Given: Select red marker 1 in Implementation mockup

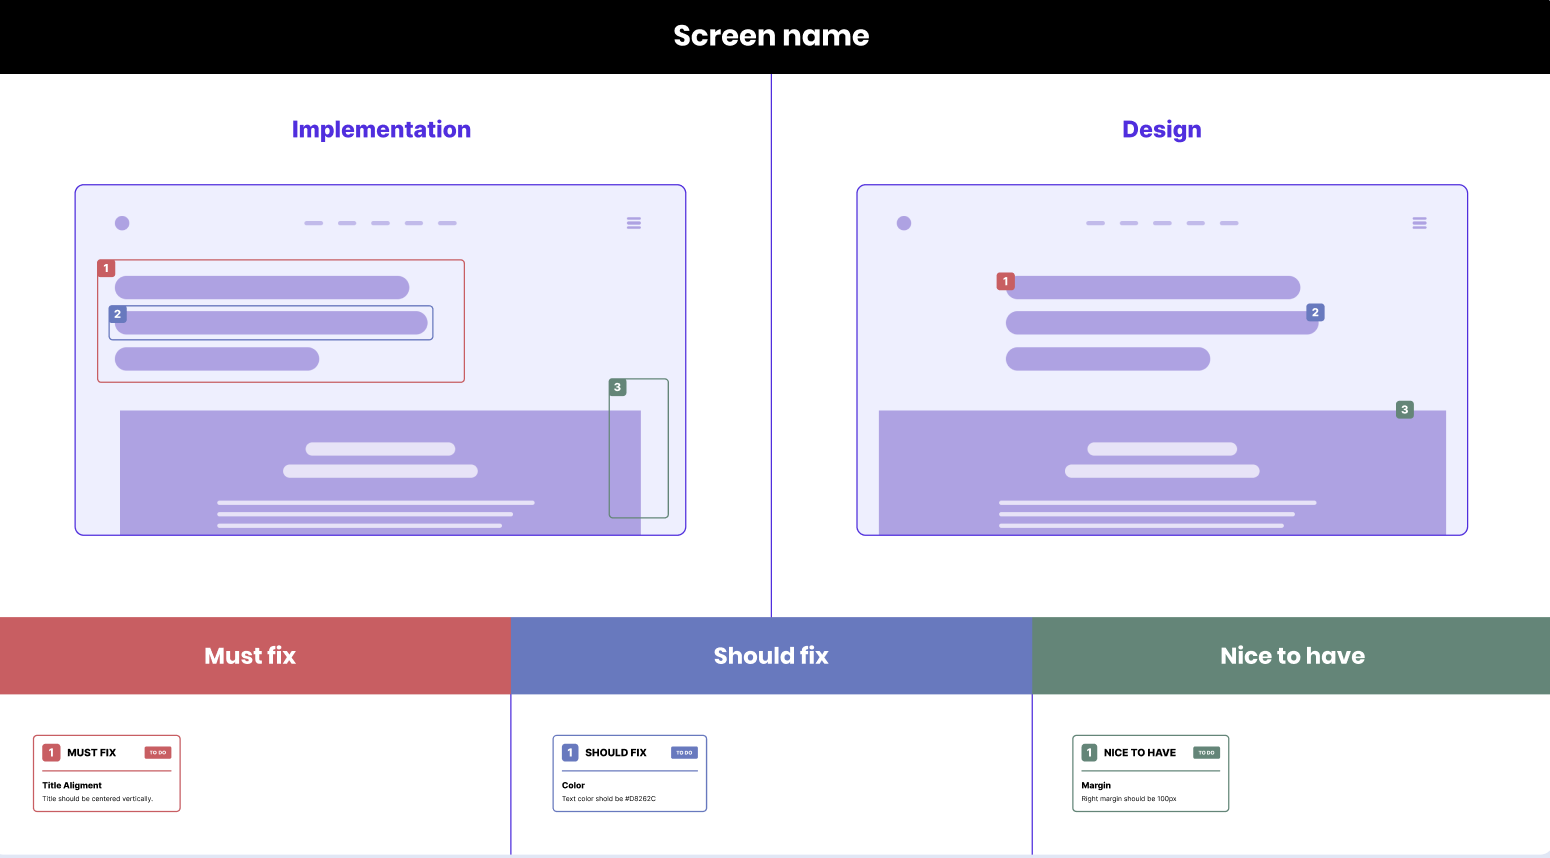Looking at the screenshot, I should click(x=106, y=268).
